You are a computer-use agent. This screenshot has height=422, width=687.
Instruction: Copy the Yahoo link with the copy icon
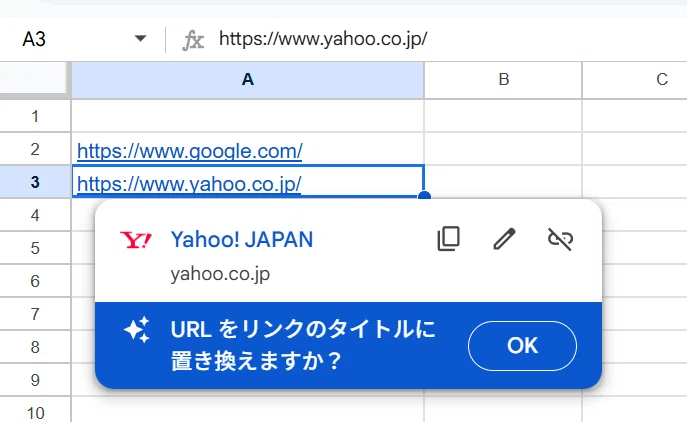(x=449, y=239)
